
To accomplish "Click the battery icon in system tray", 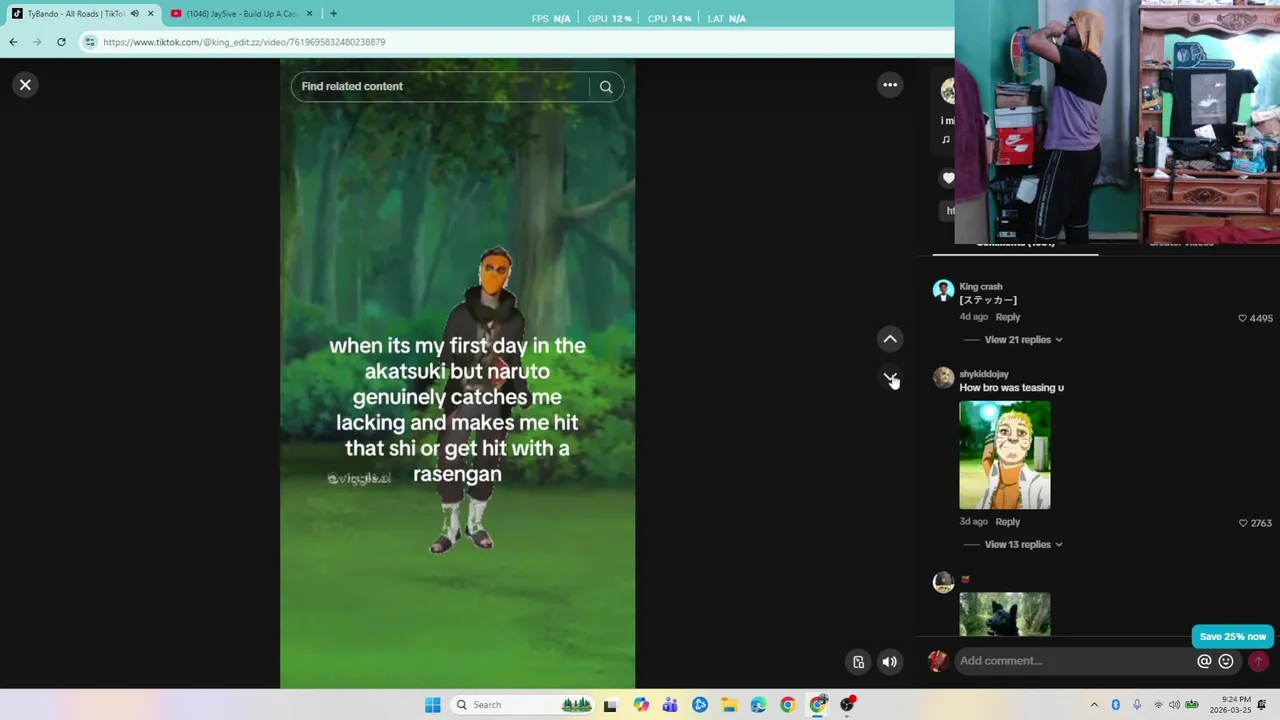I will tap(1192, 705).
